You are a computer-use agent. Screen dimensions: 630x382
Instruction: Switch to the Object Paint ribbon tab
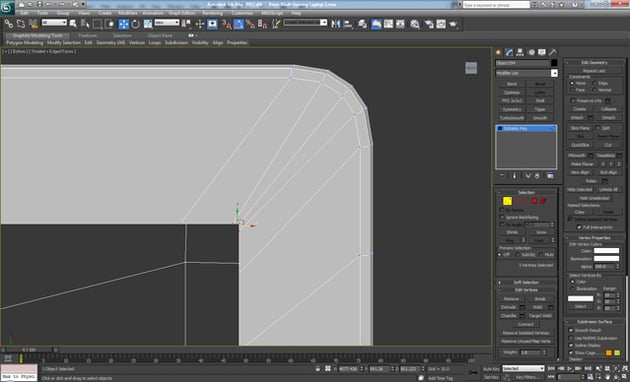pos(160,35)
